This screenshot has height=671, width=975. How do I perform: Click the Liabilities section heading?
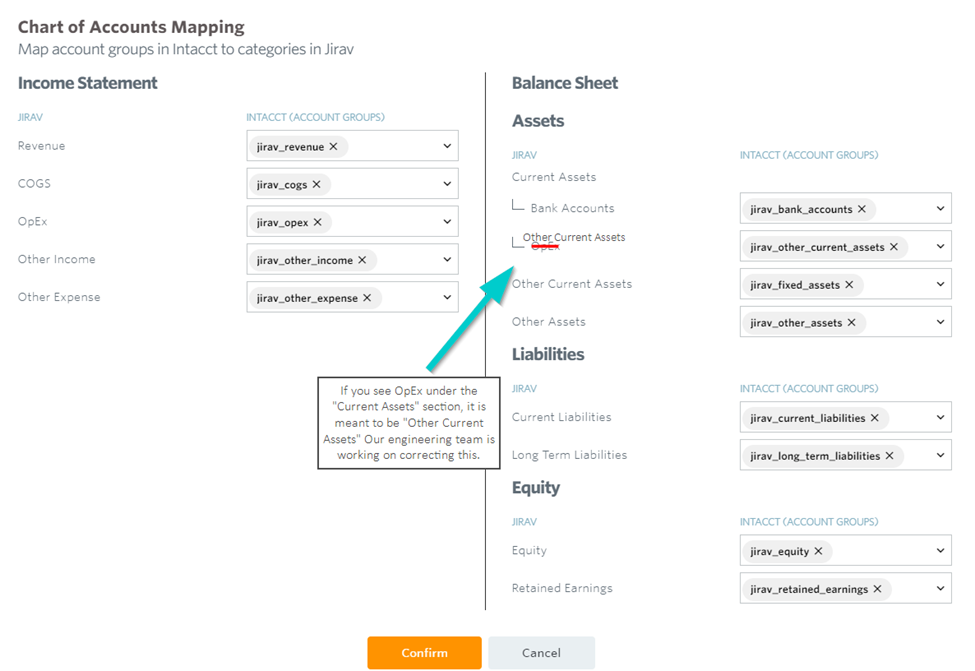tap(548, 354)
